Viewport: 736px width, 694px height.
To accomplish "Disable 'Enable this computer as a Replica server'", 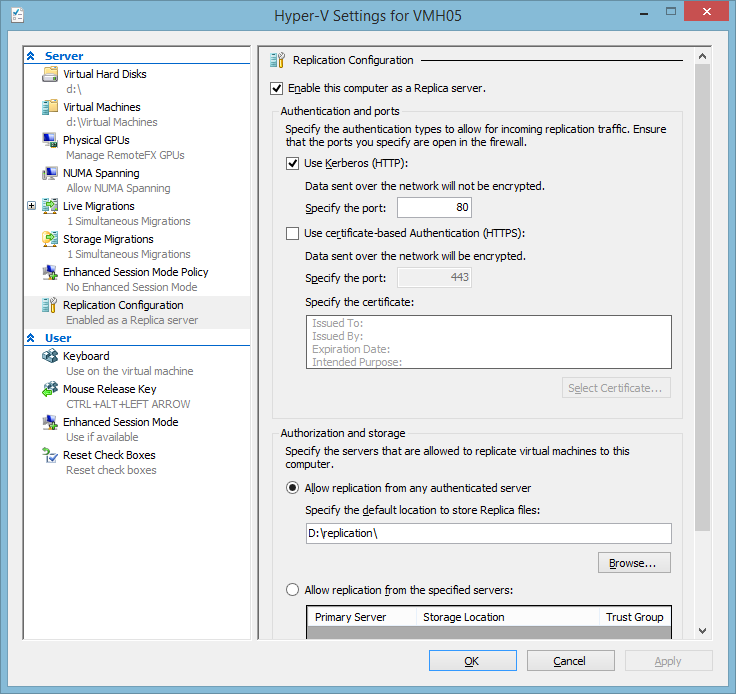I will [277, 88].
